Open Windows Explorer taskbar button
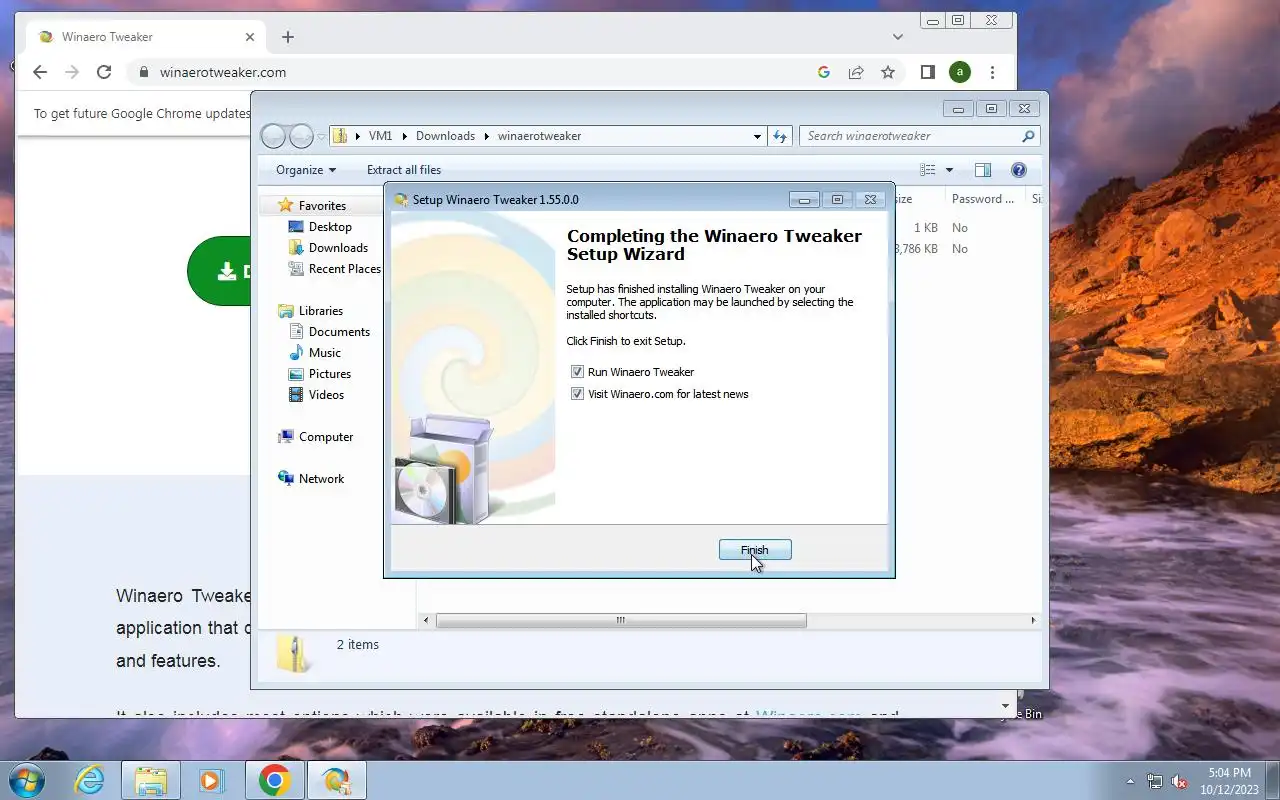 click(x=151, y=780)
